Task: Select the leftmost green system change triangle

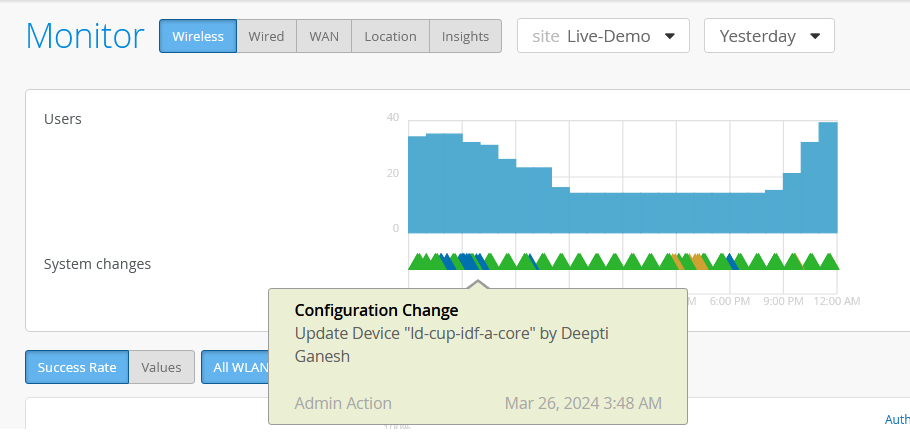Action: (416, 262)
